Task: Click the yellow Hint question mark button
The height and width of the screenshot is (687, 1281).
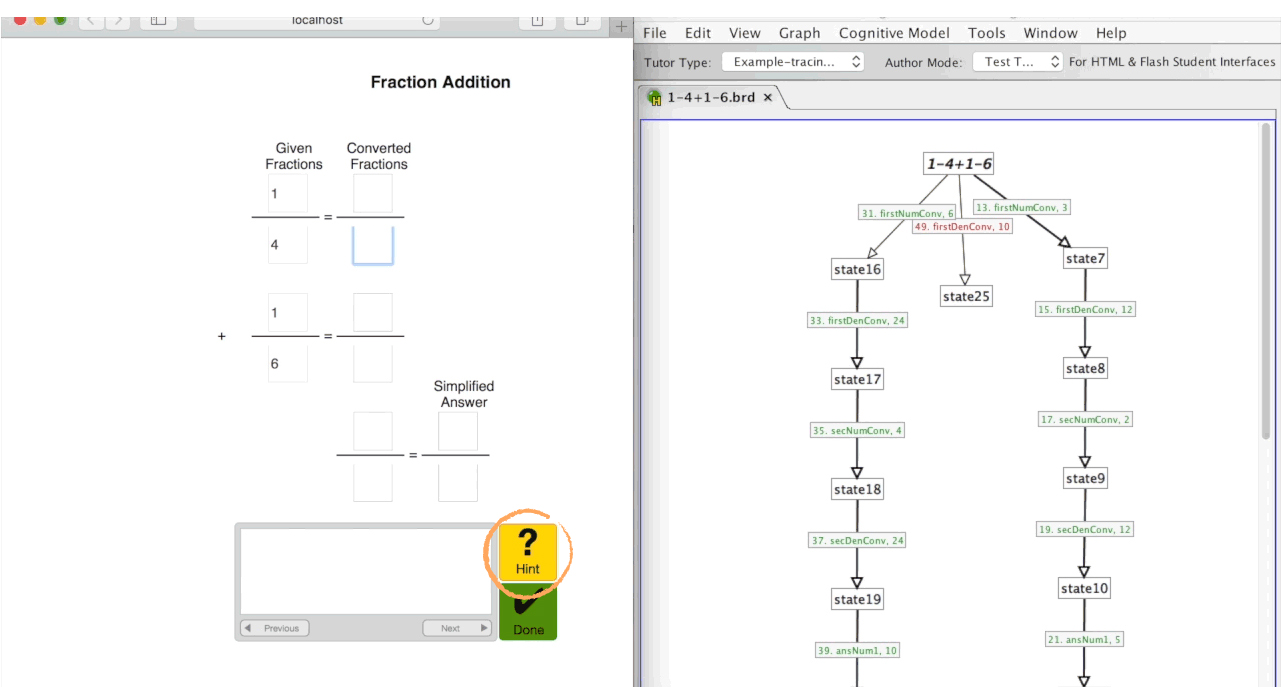Action: 527,551
